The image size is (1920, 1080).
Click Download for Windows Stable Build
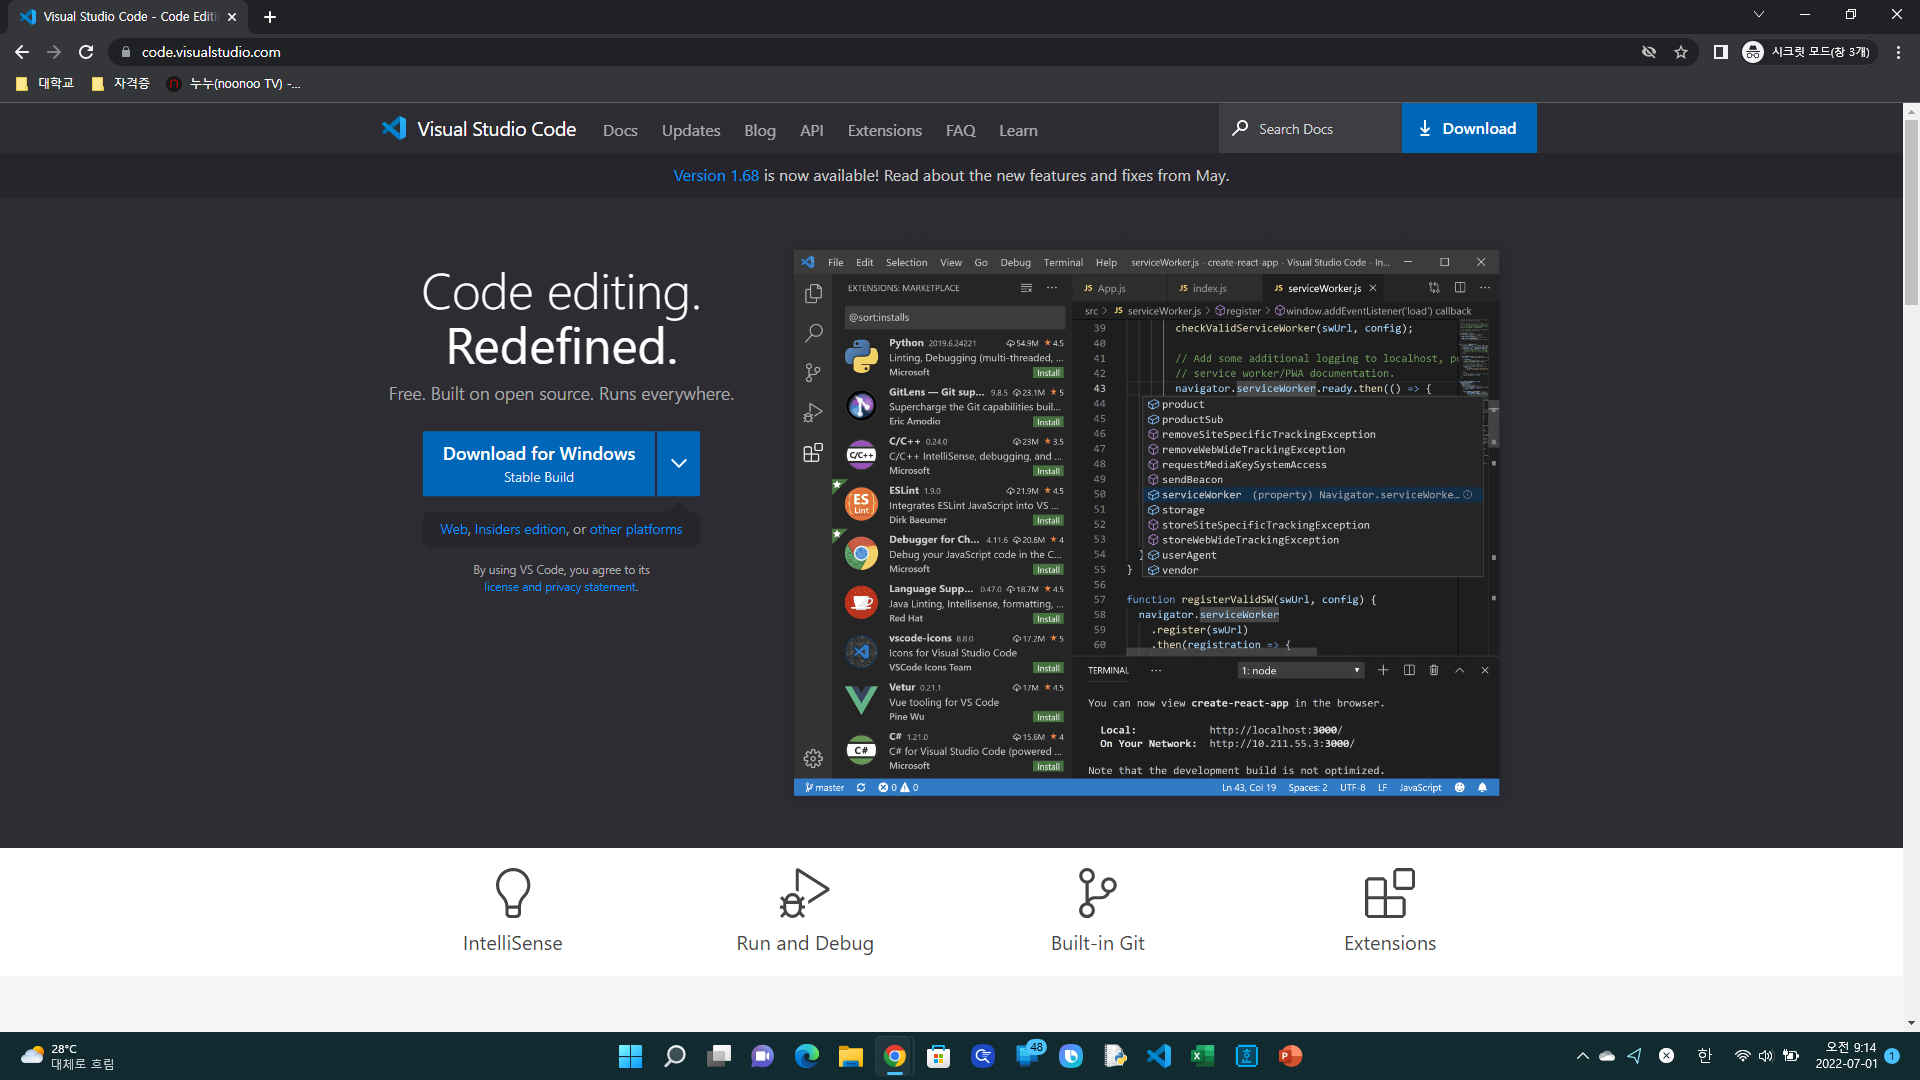[539, 464]
